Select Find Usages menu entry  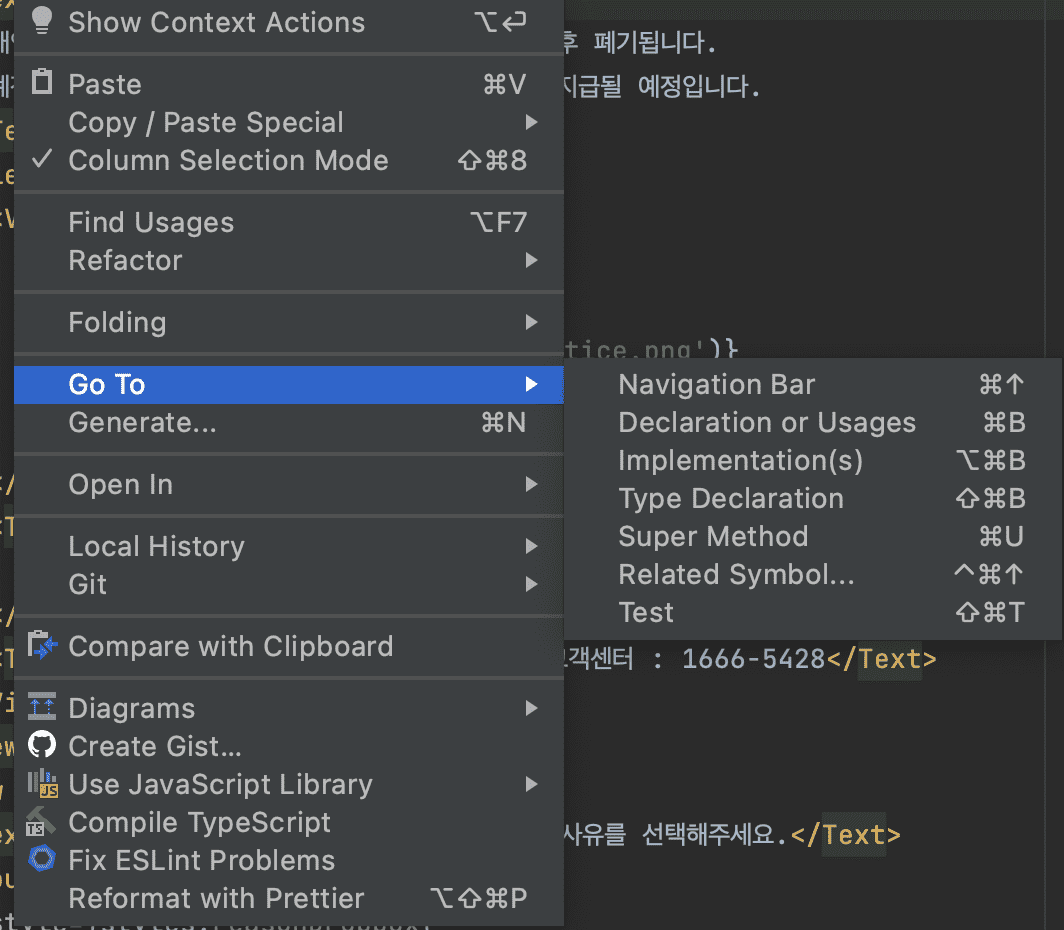pyautogui.click(x=151, y=222)
